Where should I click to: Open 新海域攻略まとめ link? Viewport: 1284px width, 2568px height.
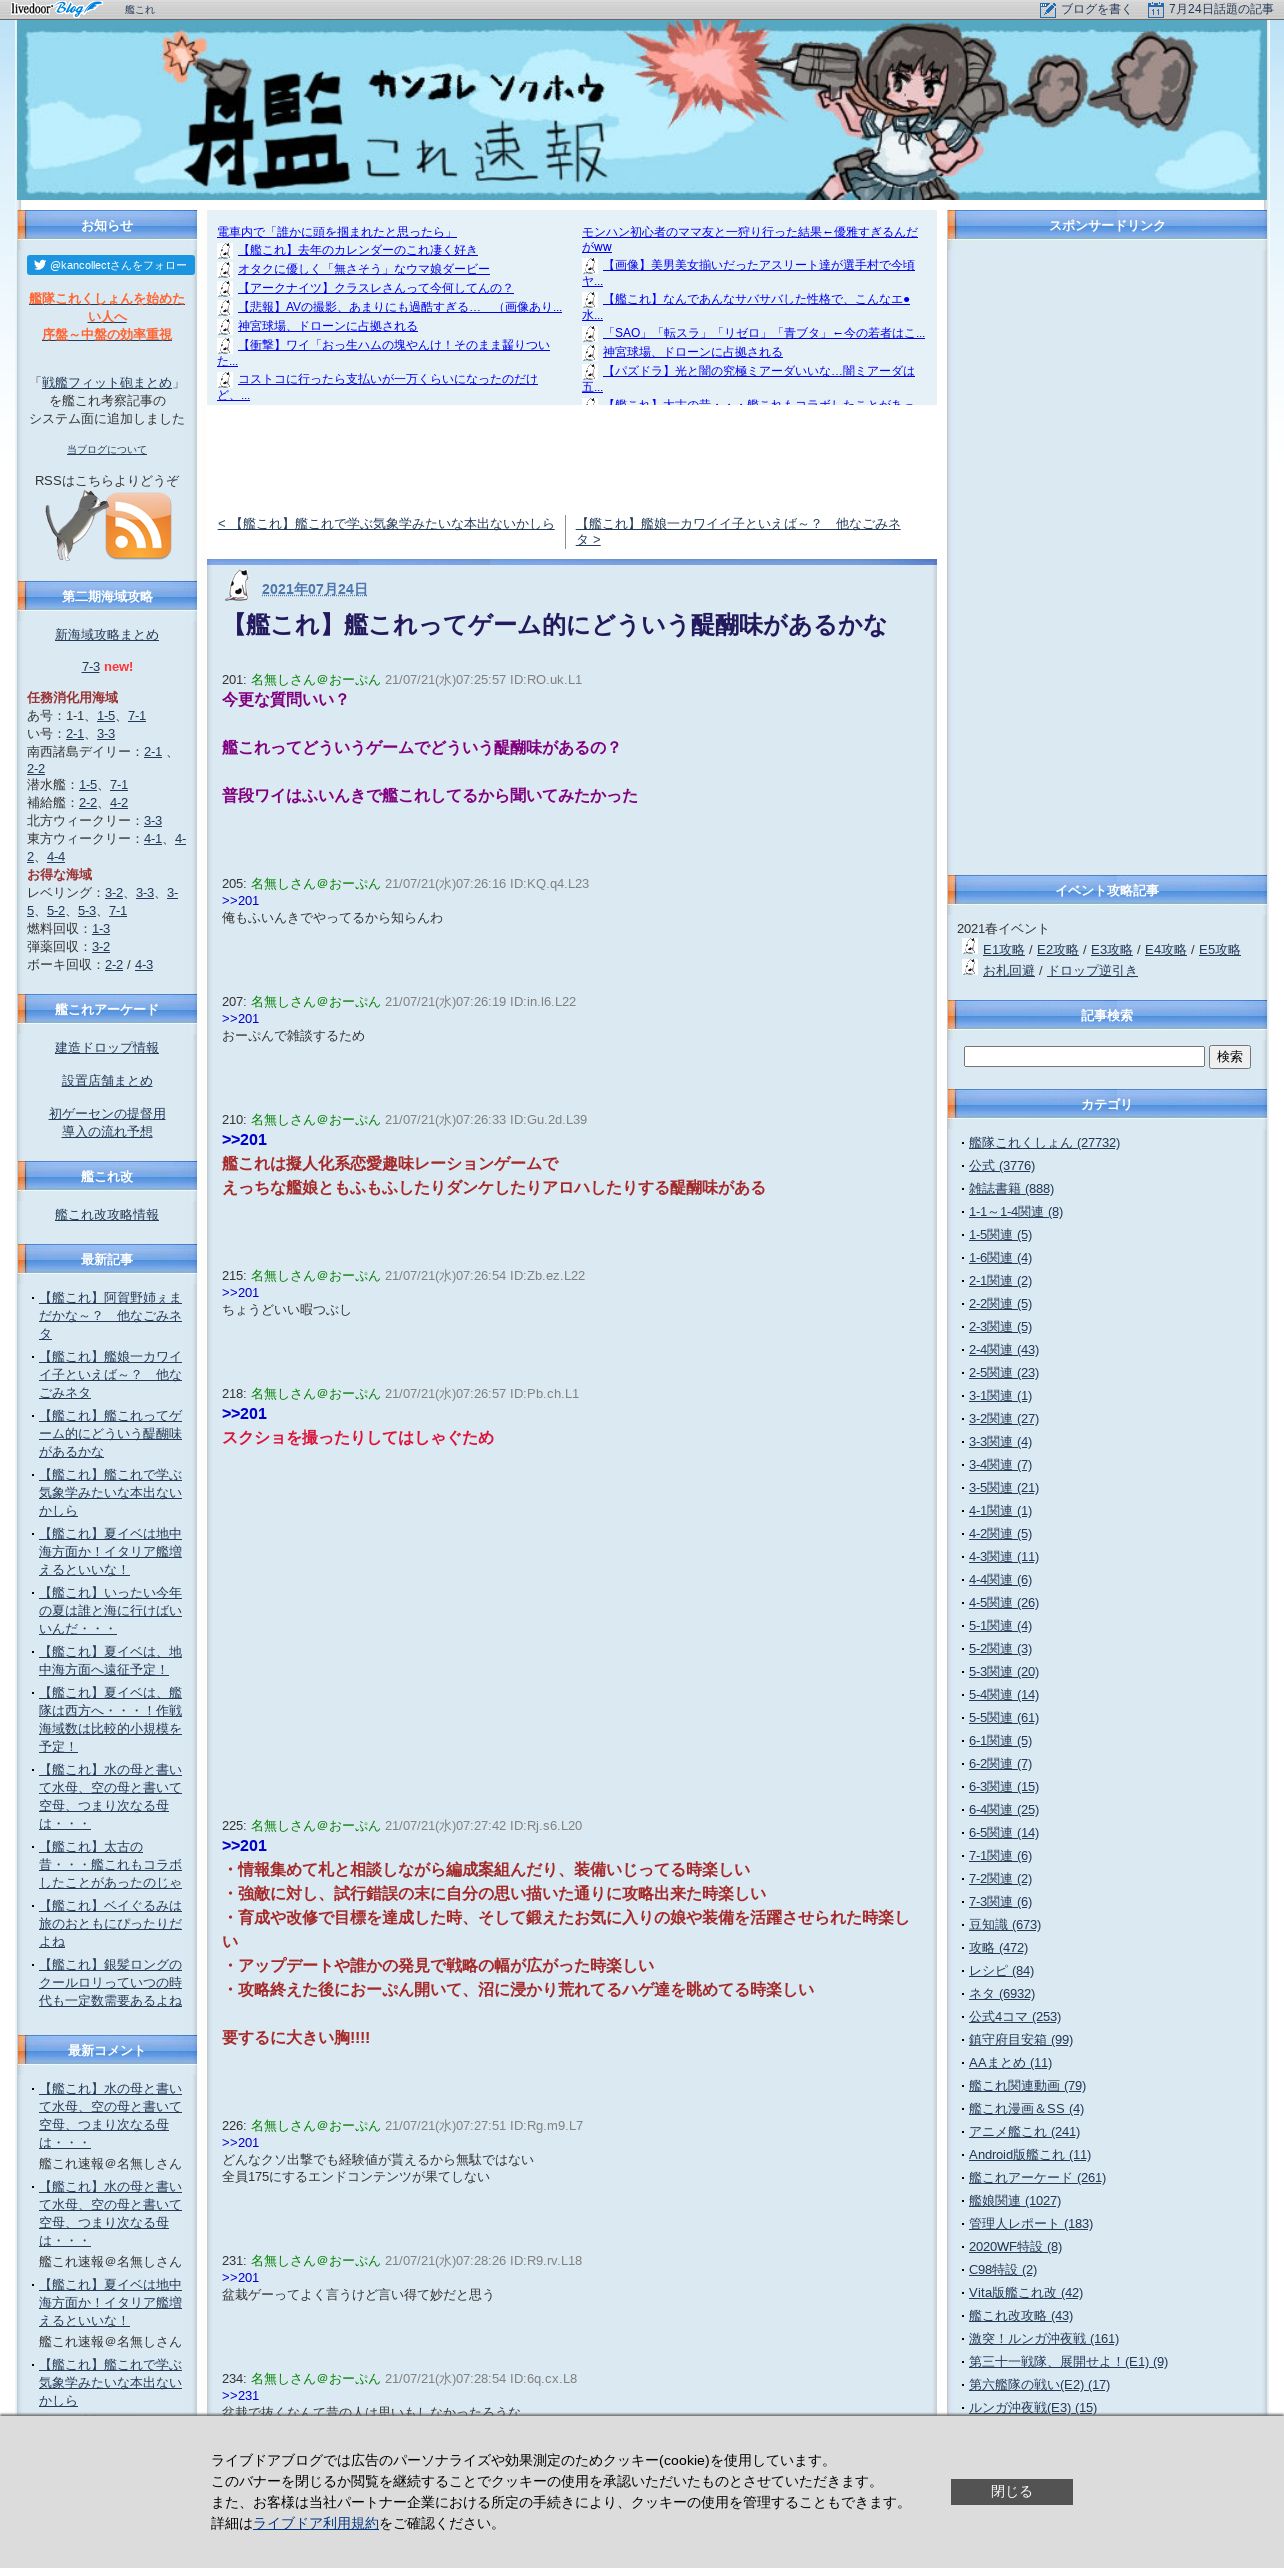(107, 635)
